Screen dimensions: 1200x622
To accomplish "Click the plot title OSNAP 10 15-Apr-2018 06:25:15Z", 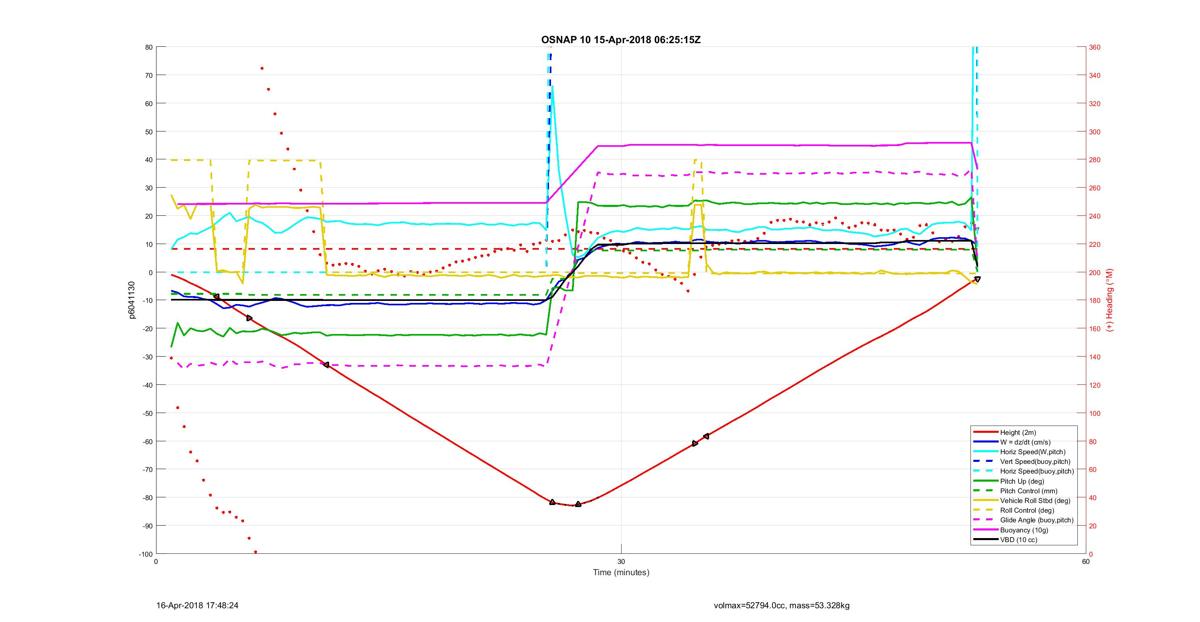I will pyautogui.click(x=621, y=39).
